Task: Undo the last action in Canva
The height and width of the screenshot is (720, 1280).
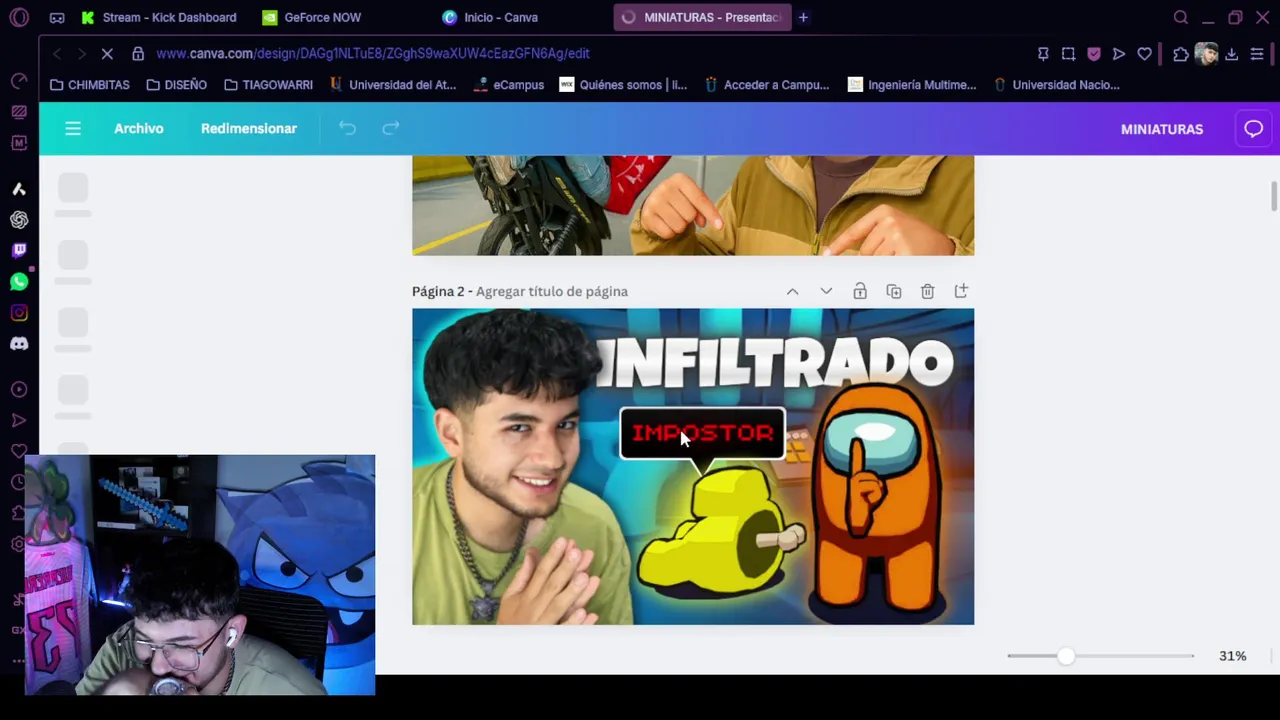Action: (347, 128)
